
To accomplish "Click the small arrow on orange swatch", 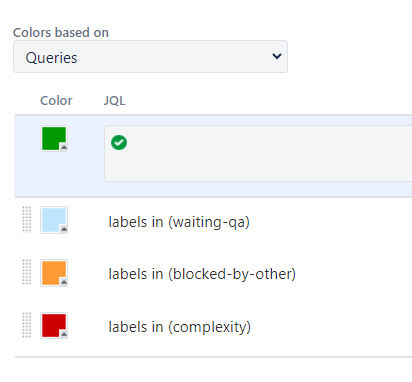I will 64,282.
